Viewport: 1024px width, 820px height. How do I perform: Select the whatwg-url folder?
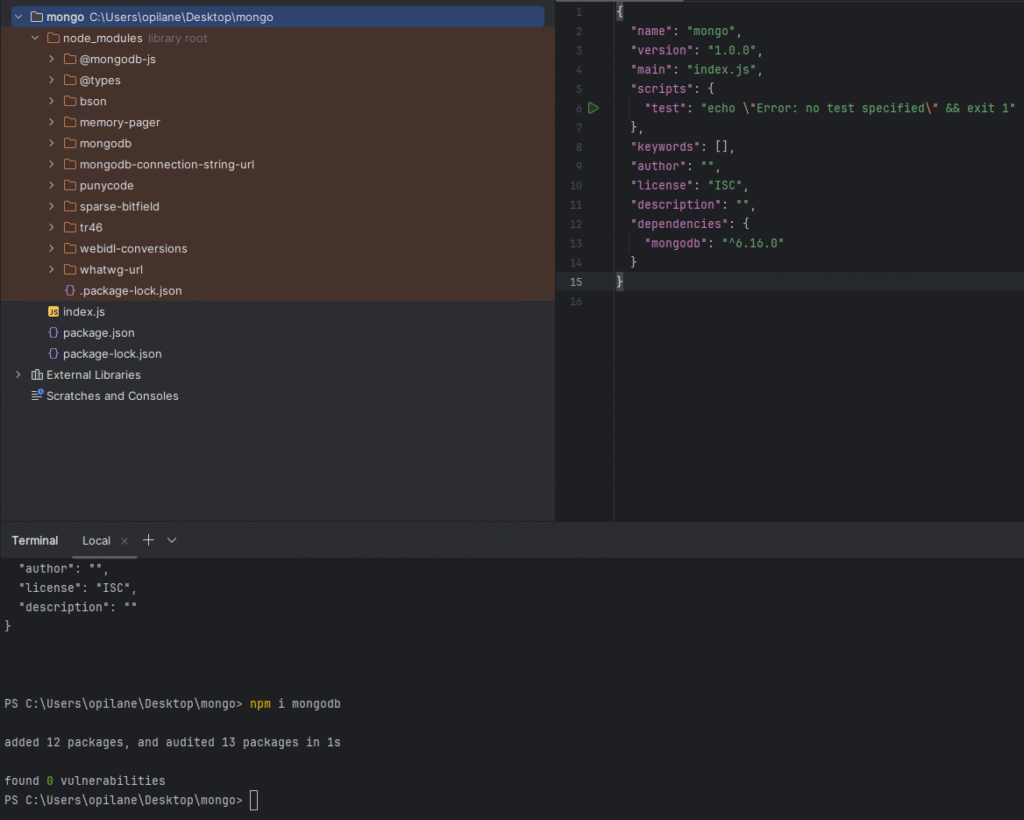coord(112,270)
